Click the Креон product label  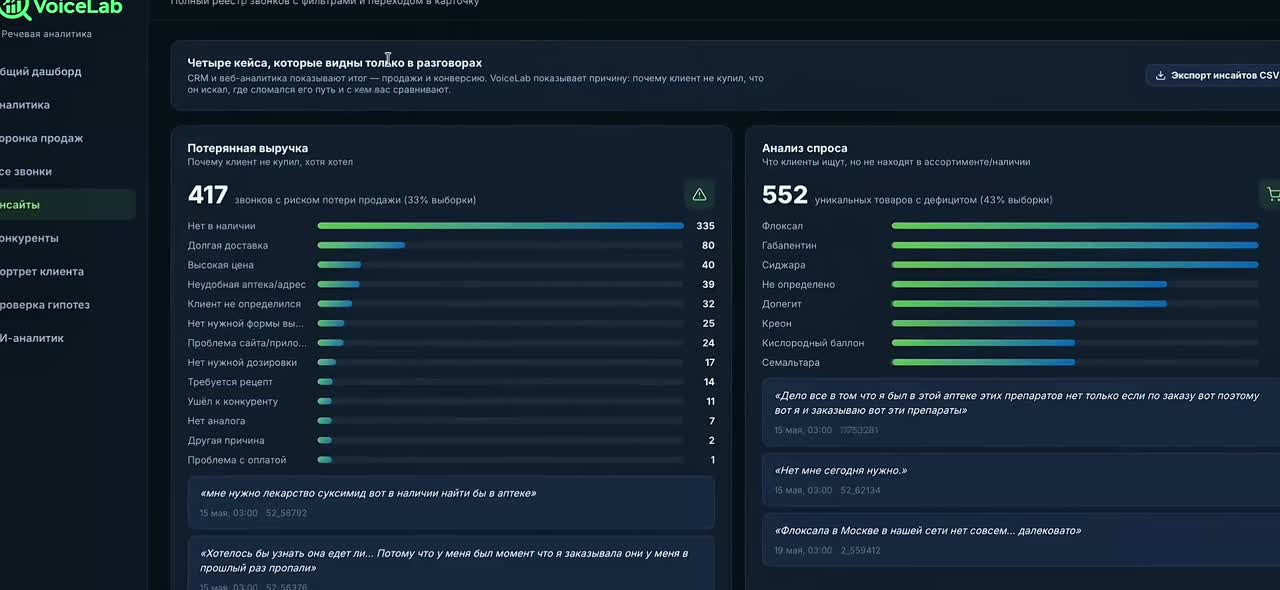[x=777, y=323]
